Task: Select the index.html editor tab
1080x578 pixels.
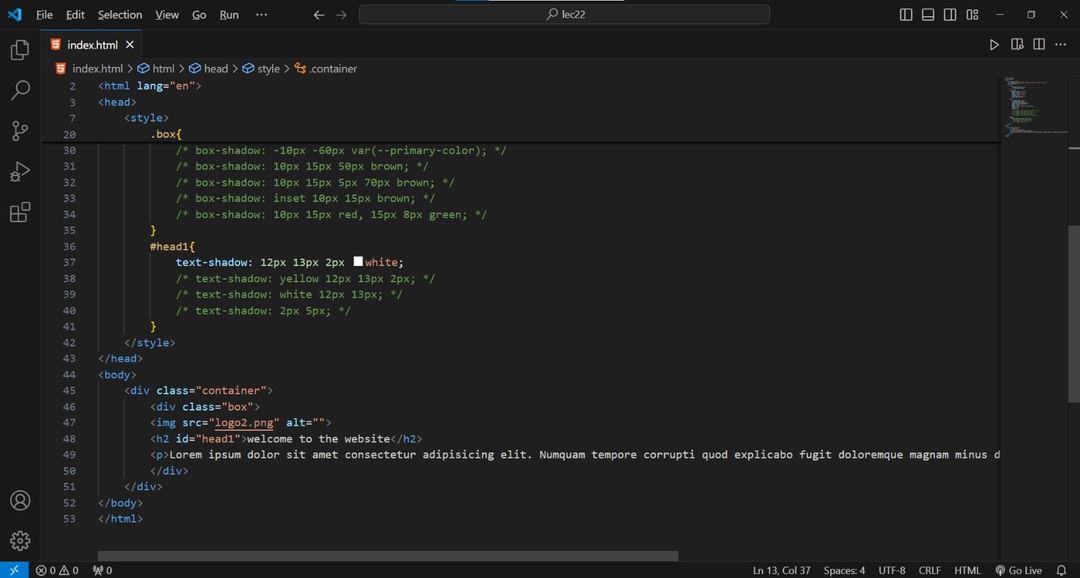Action: point(92,45)
